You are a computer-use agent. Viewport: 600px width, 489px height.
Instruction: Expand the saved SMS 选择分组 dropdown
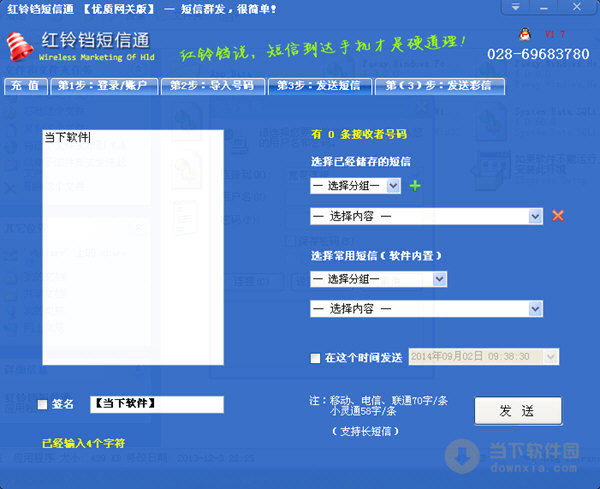[393, 186]
